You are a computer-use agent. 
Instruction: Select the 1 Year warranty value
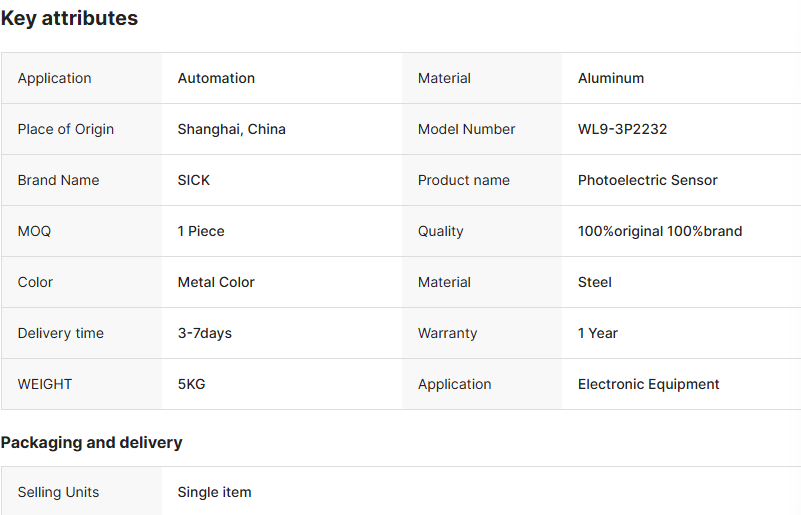597,333
